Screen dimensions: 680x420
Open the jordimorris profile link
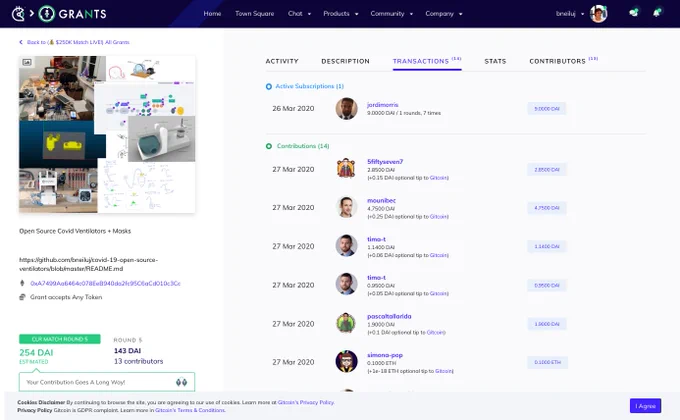[382, 105]
